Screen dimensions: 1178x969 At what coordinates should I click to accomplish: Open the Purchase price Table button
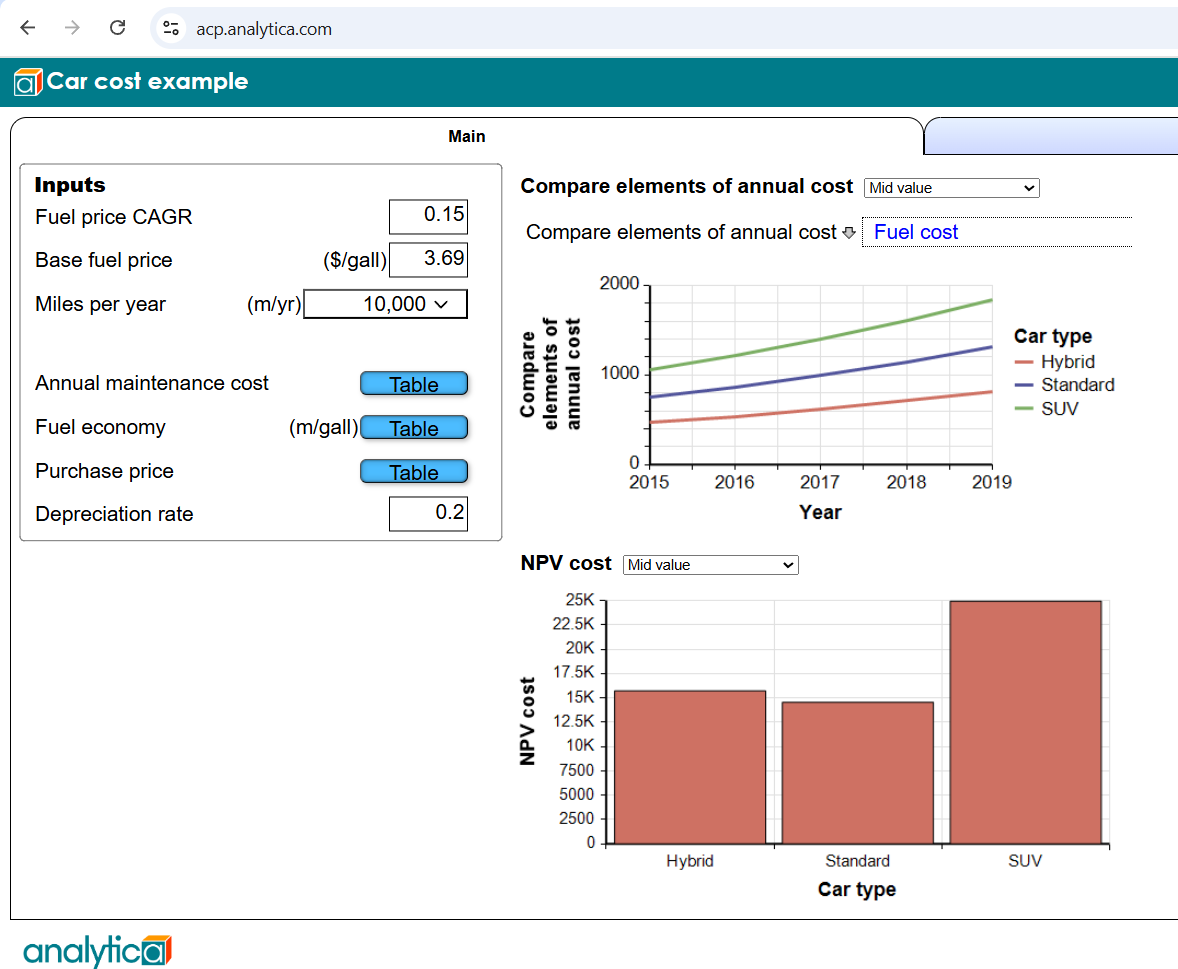click(414, 472)
